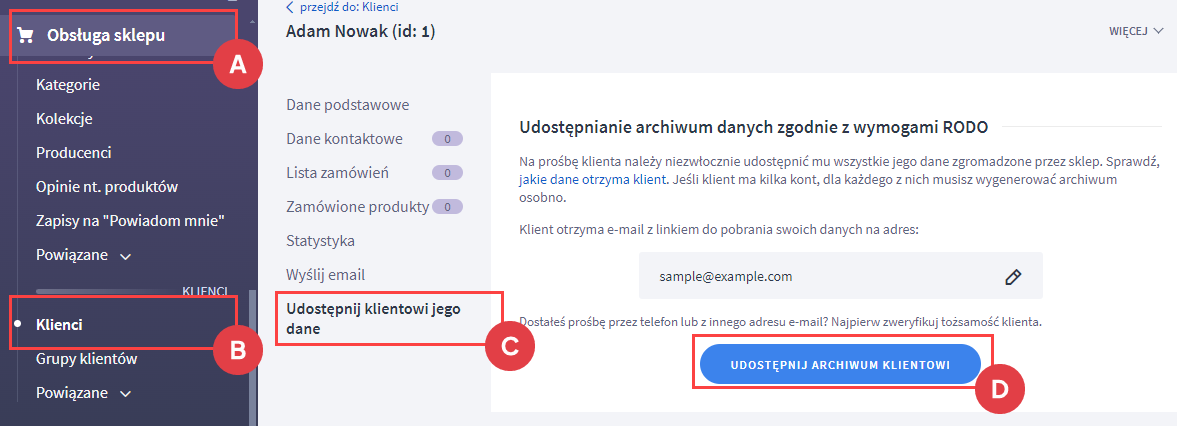
Task: Select Kolekcje in sidebar menu
Action: tap(64, 119)
